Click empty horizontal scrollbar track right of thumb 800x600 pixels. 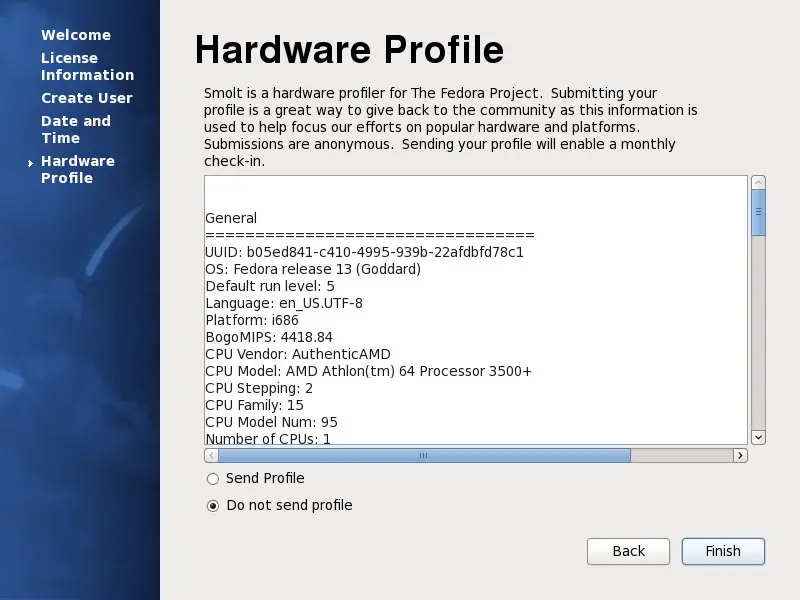[682, 455]
